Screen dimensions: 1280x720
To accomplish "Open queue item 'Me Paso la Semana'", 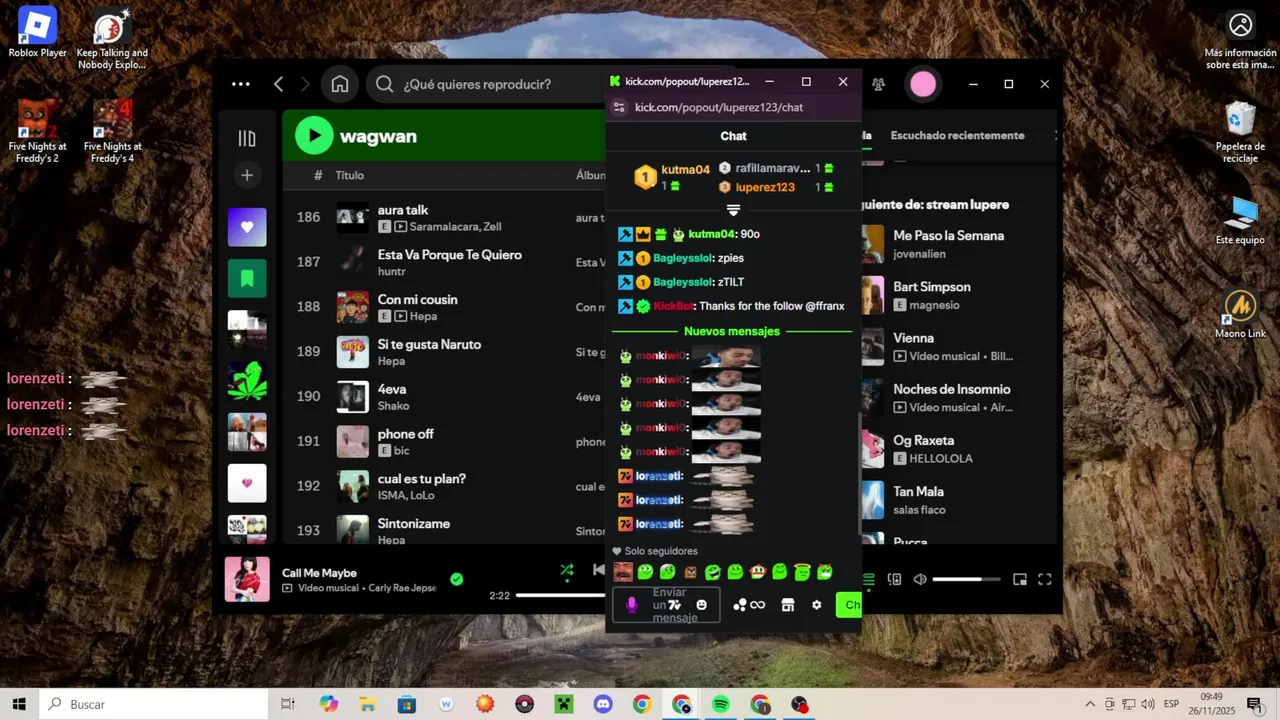I will pos(948,236).
